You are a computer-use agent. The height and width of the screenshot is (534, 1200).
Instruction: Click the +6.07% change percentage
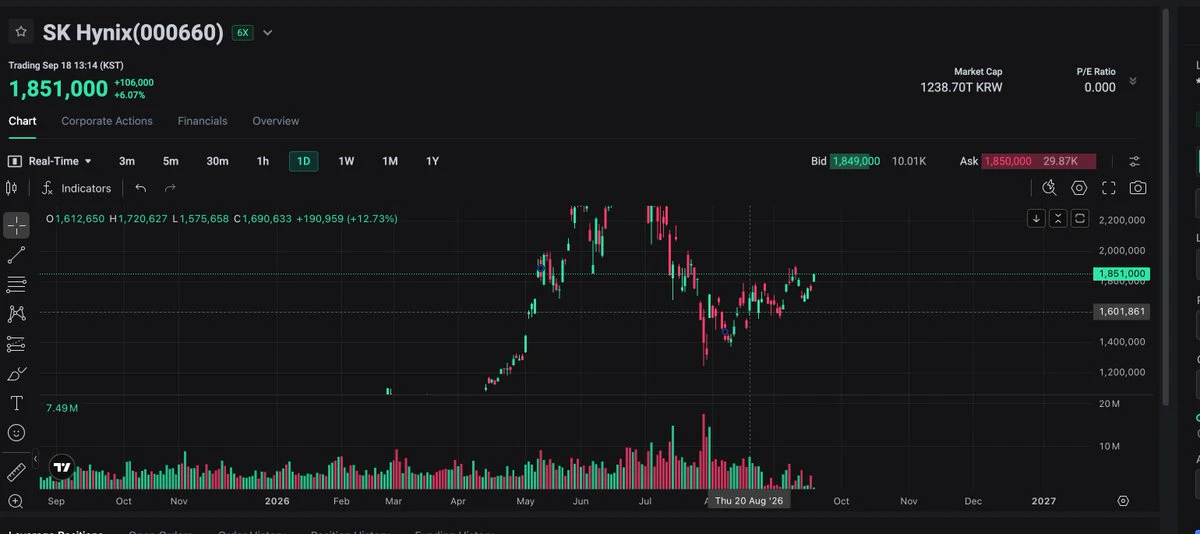130,95
